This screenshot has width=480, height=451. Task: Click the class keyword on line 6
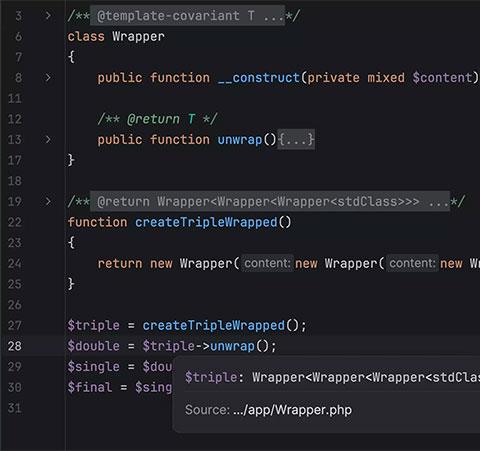click(x=86, y=37)
